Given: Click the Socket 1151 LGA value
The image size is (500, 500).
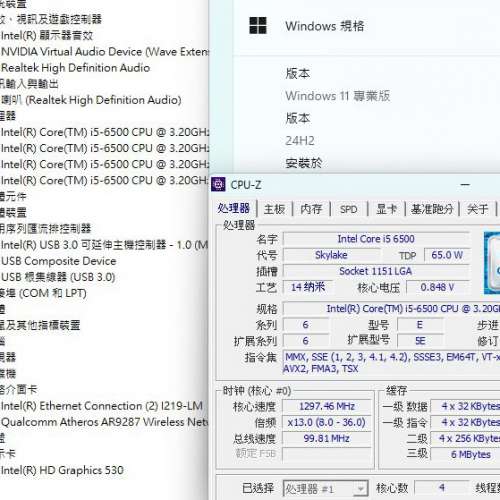Looking at the screenshot, I should click(376, 271).
